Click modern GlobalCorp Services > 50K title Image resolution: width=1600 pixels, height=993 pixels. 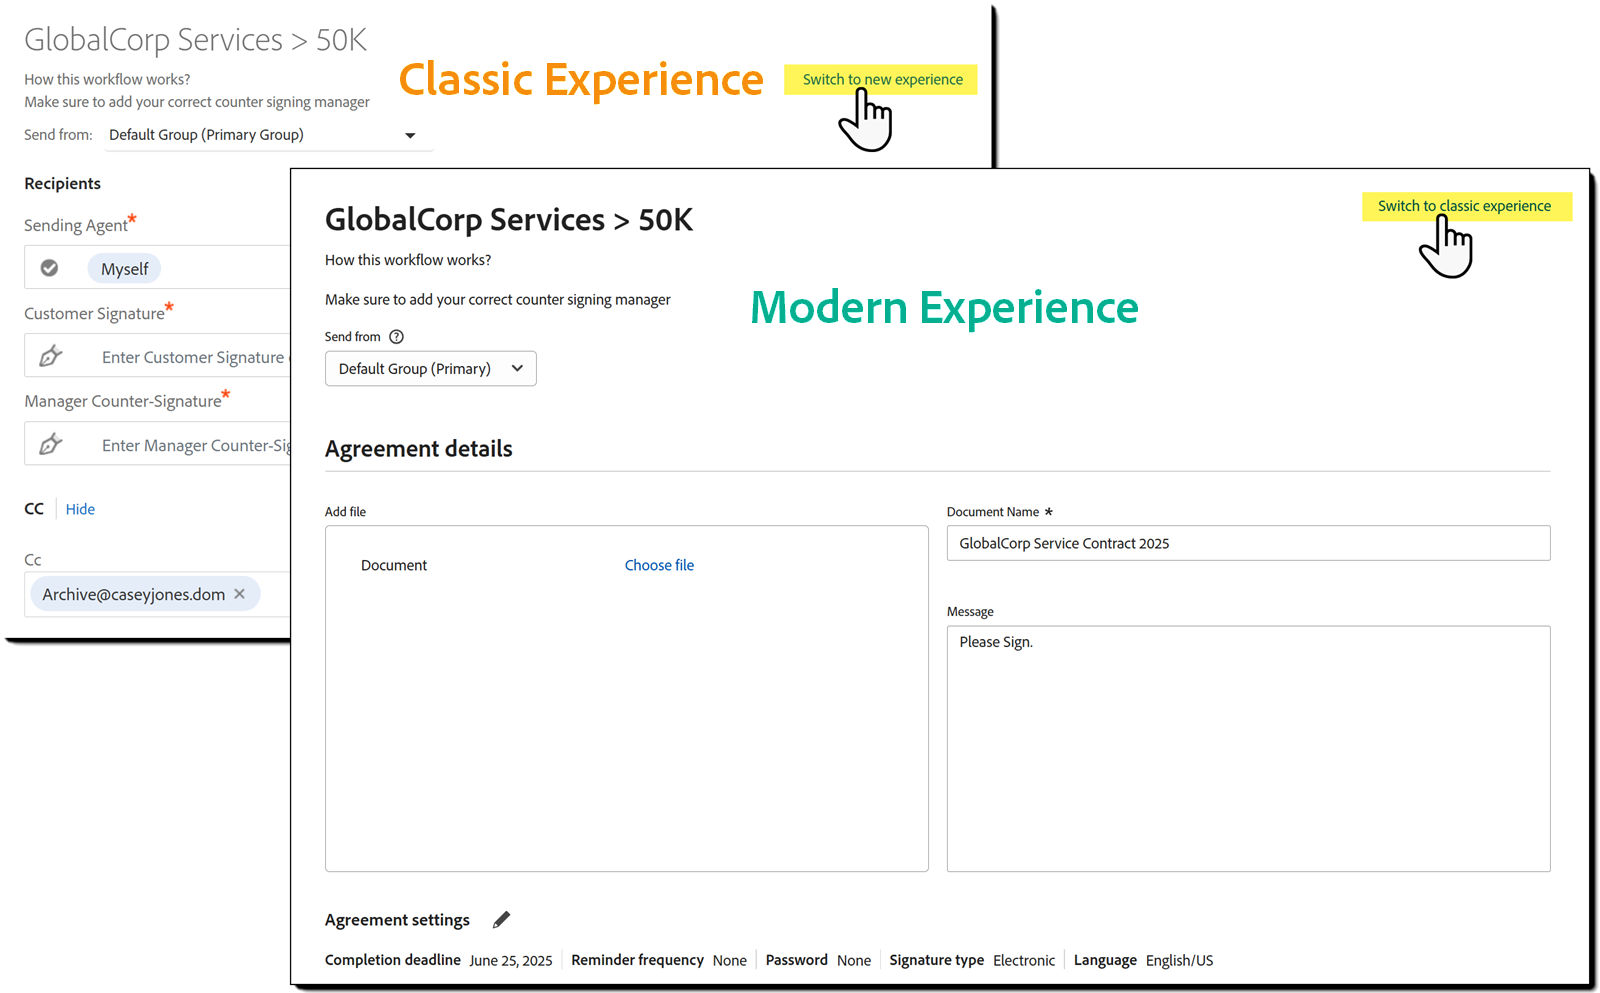(509, 220)
